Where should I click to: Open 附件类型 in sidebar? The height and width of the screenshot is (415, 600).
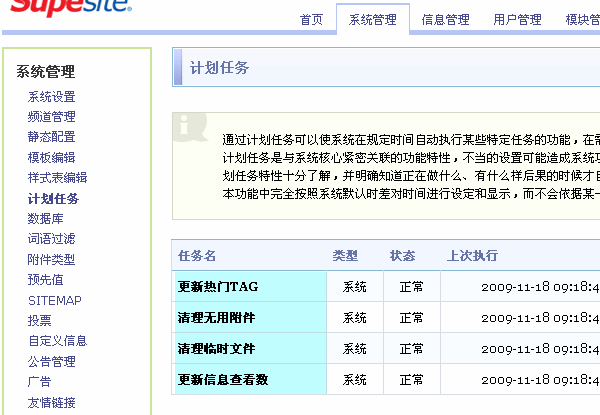click(51, 259)
